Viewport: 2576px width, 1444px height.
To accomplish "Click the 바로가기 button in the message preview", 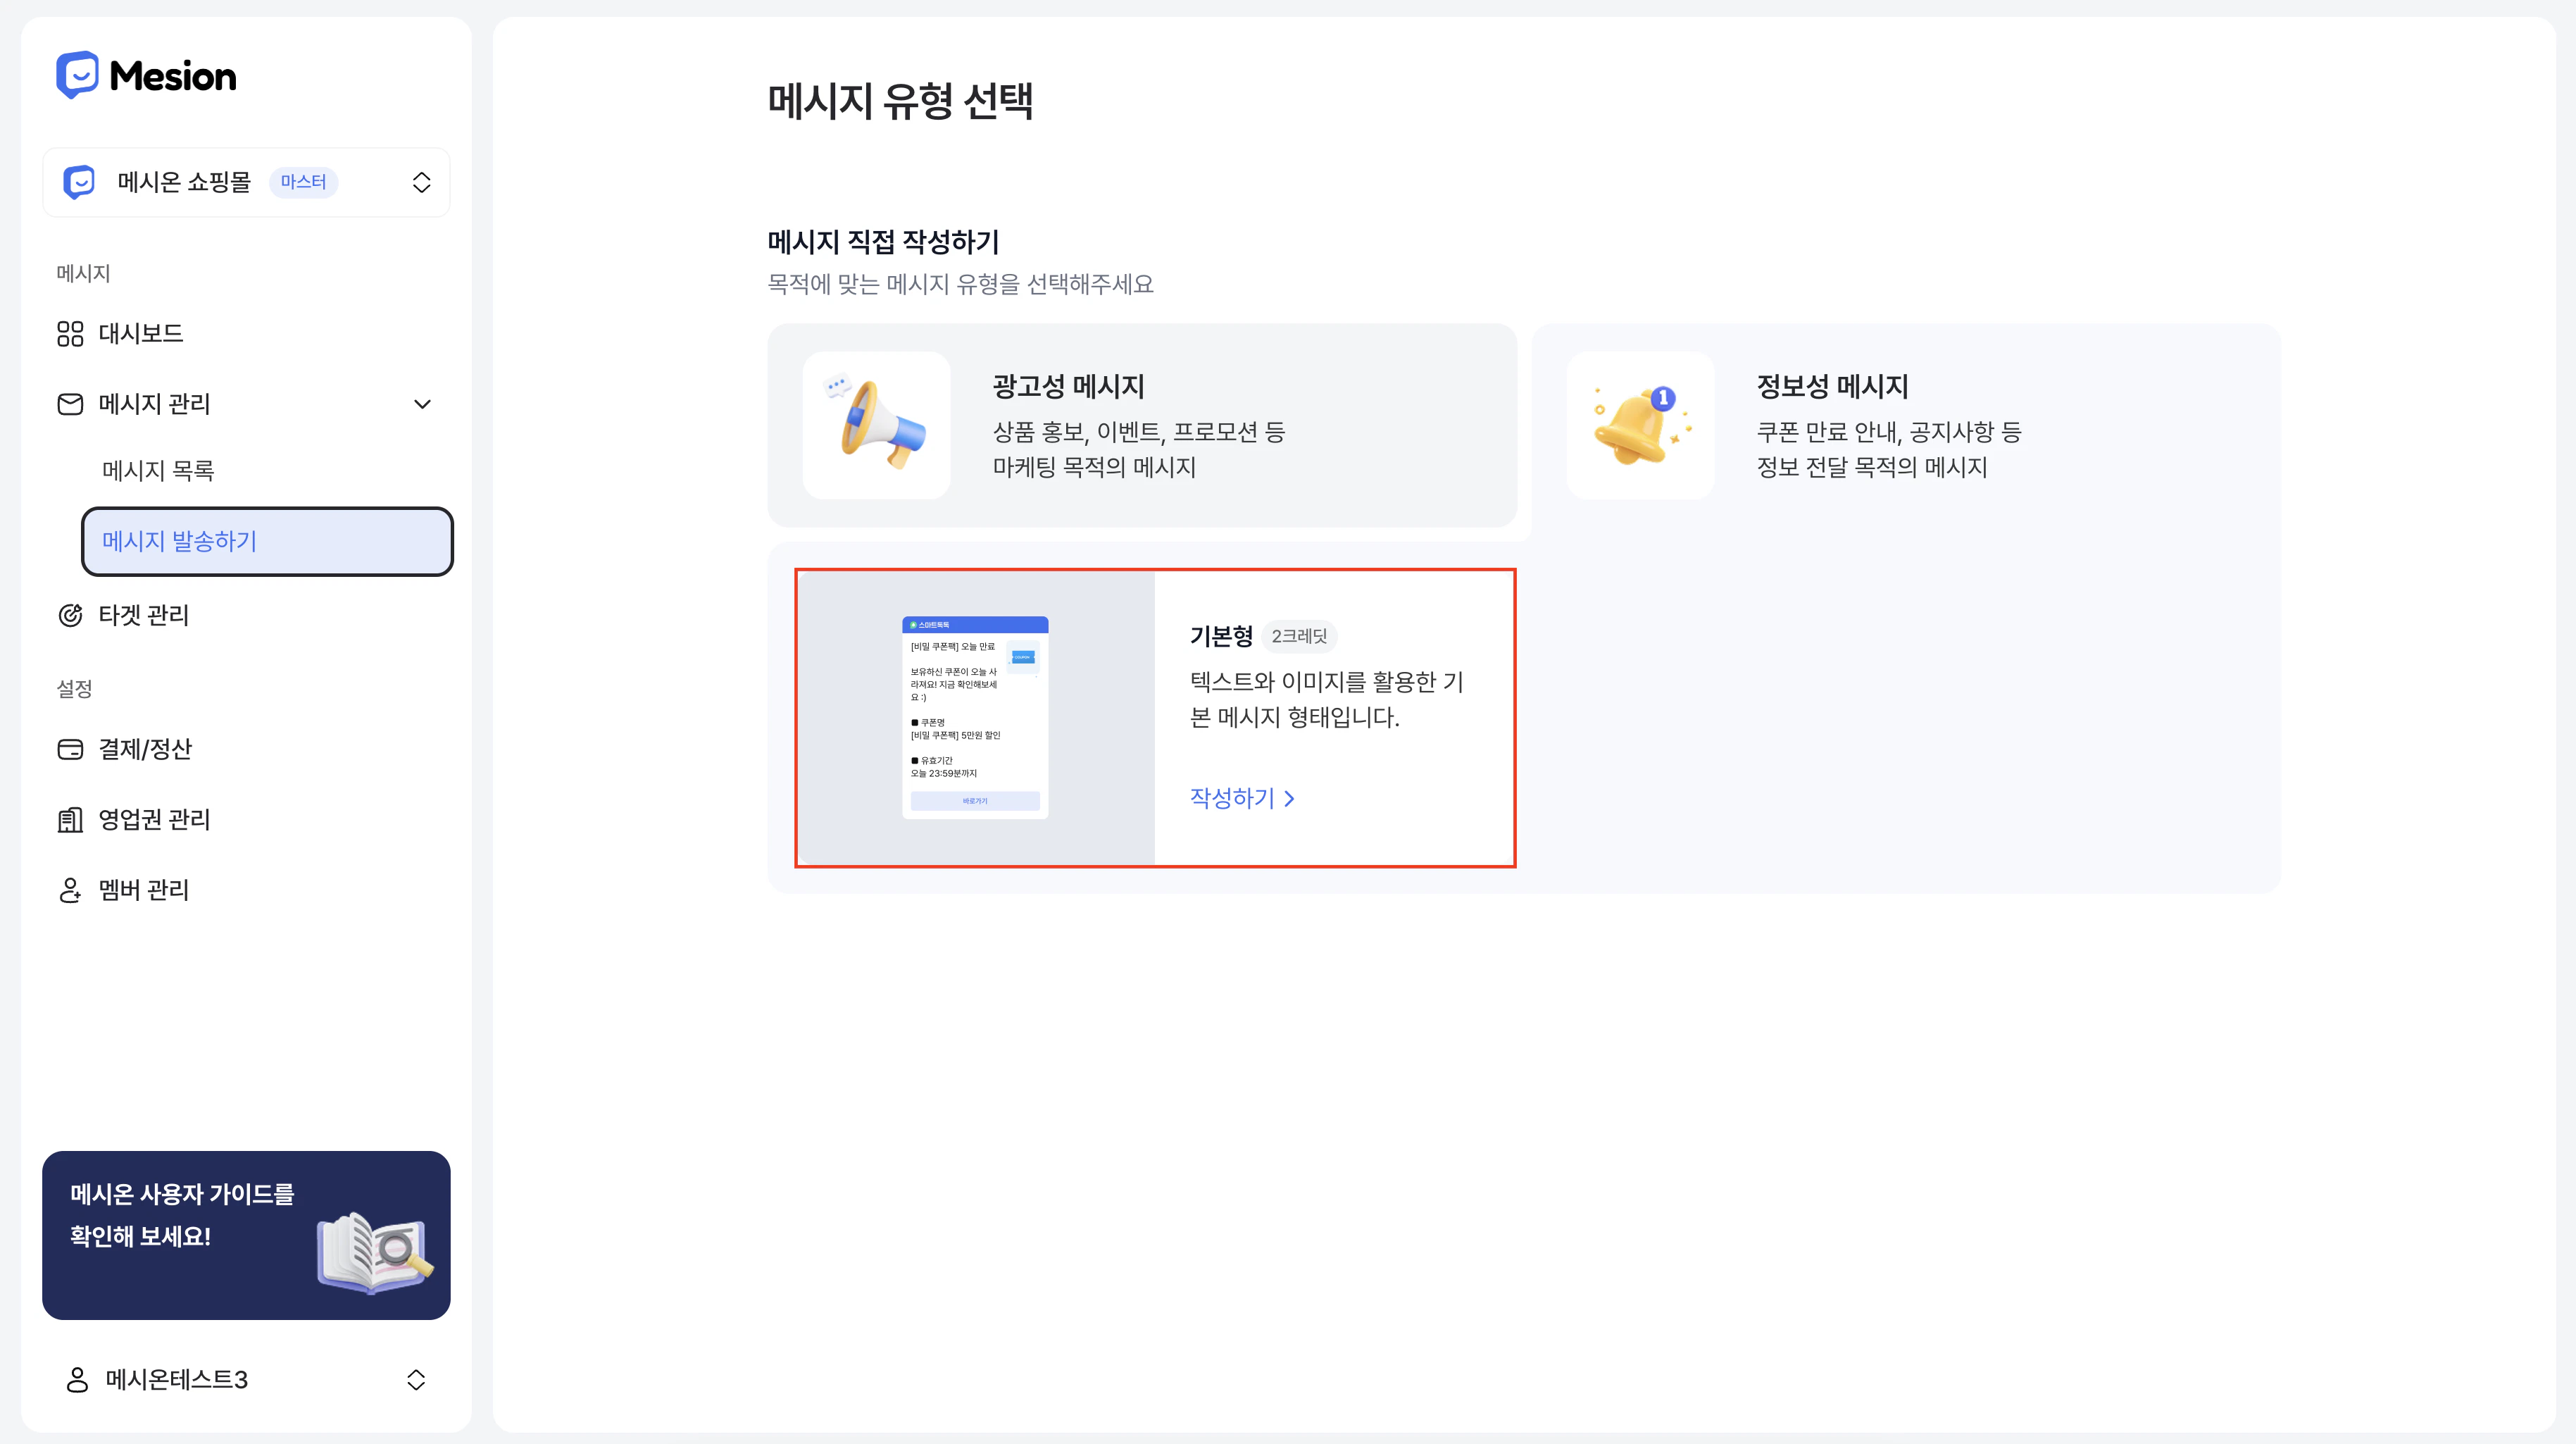I will [975, 801].
